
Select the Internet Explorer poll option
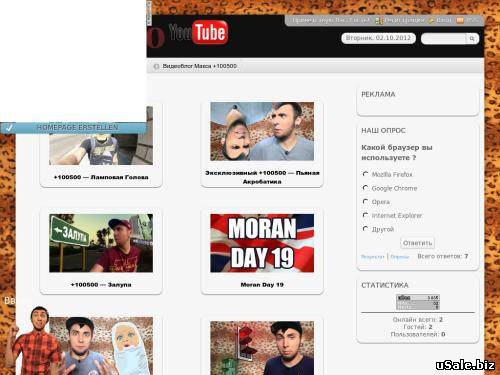click(365, 215)
